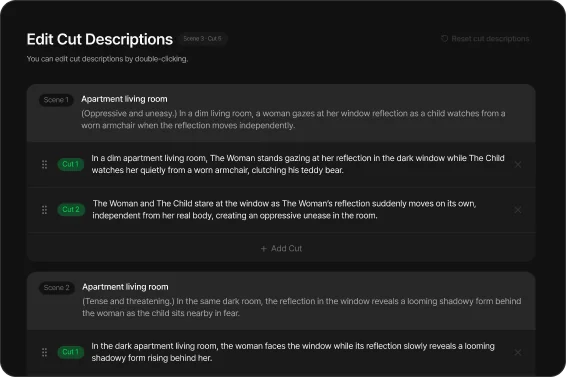Click the Scene 2 label badge
This screenshot has width=566, height=377.
pos(57,288)
